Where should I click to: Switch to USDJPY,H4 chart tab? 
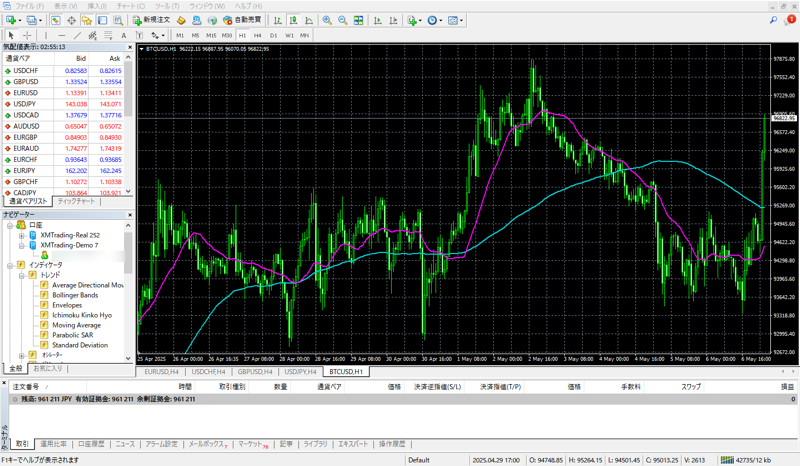click(300, 372)
